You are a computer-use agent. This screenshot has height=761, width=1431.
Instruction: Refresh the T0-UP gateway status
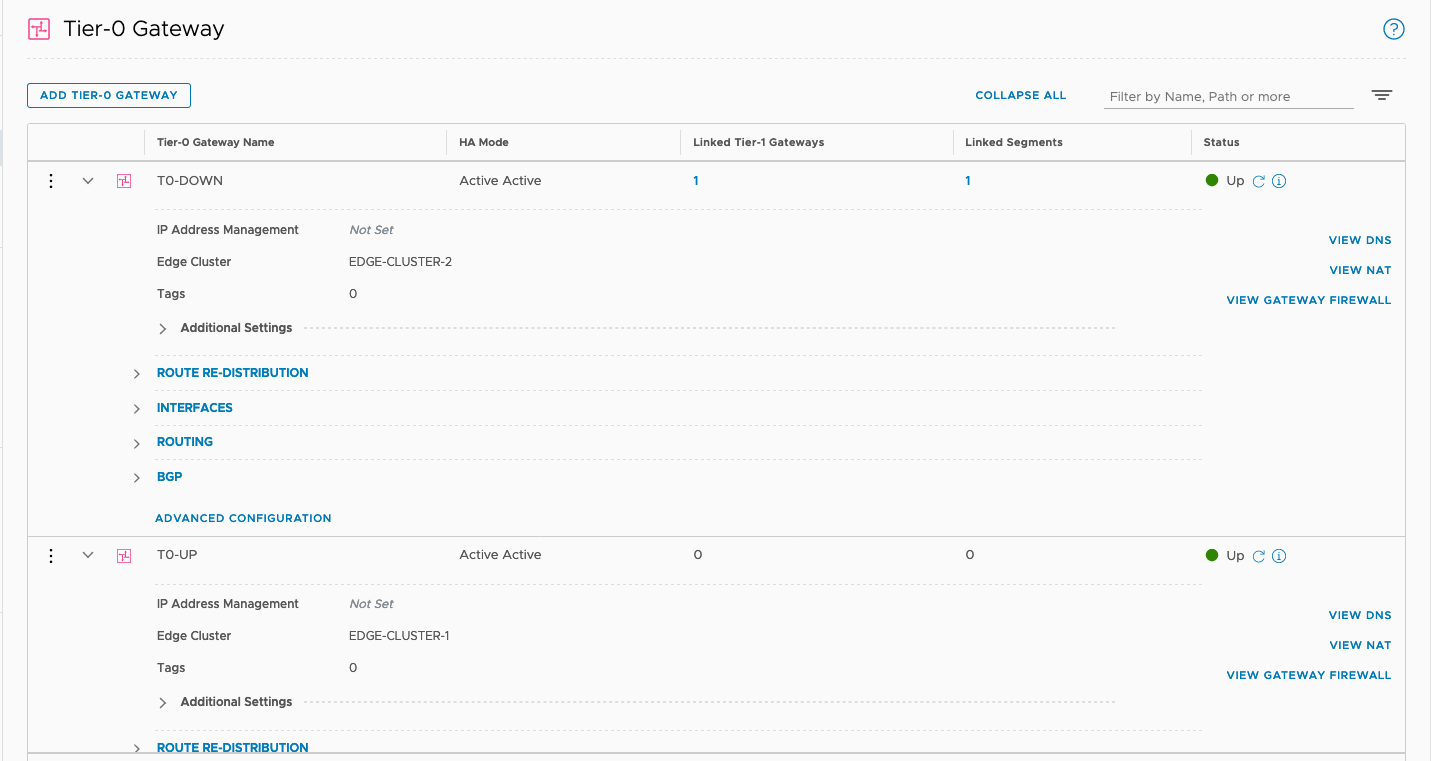pos(1259,556)
